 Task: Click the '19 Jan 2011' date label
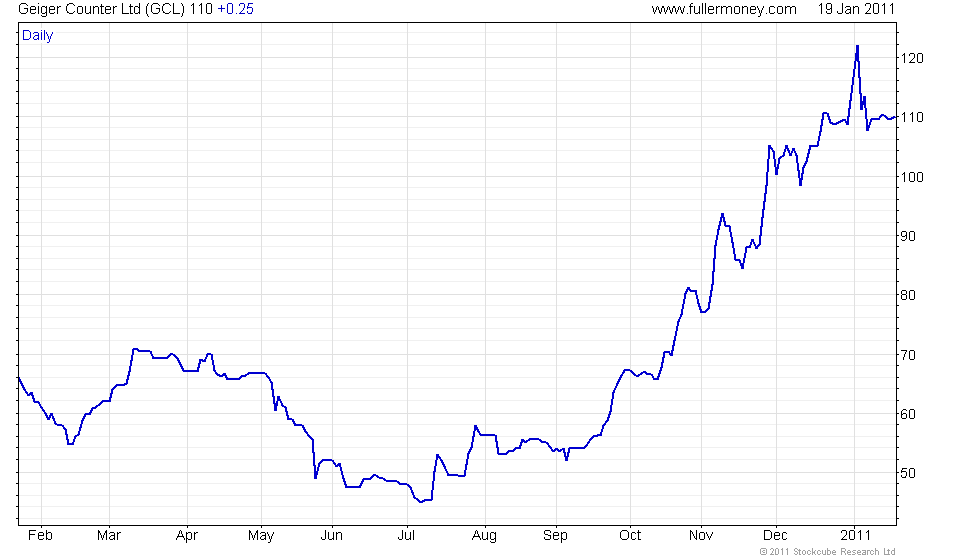[856, 9]
